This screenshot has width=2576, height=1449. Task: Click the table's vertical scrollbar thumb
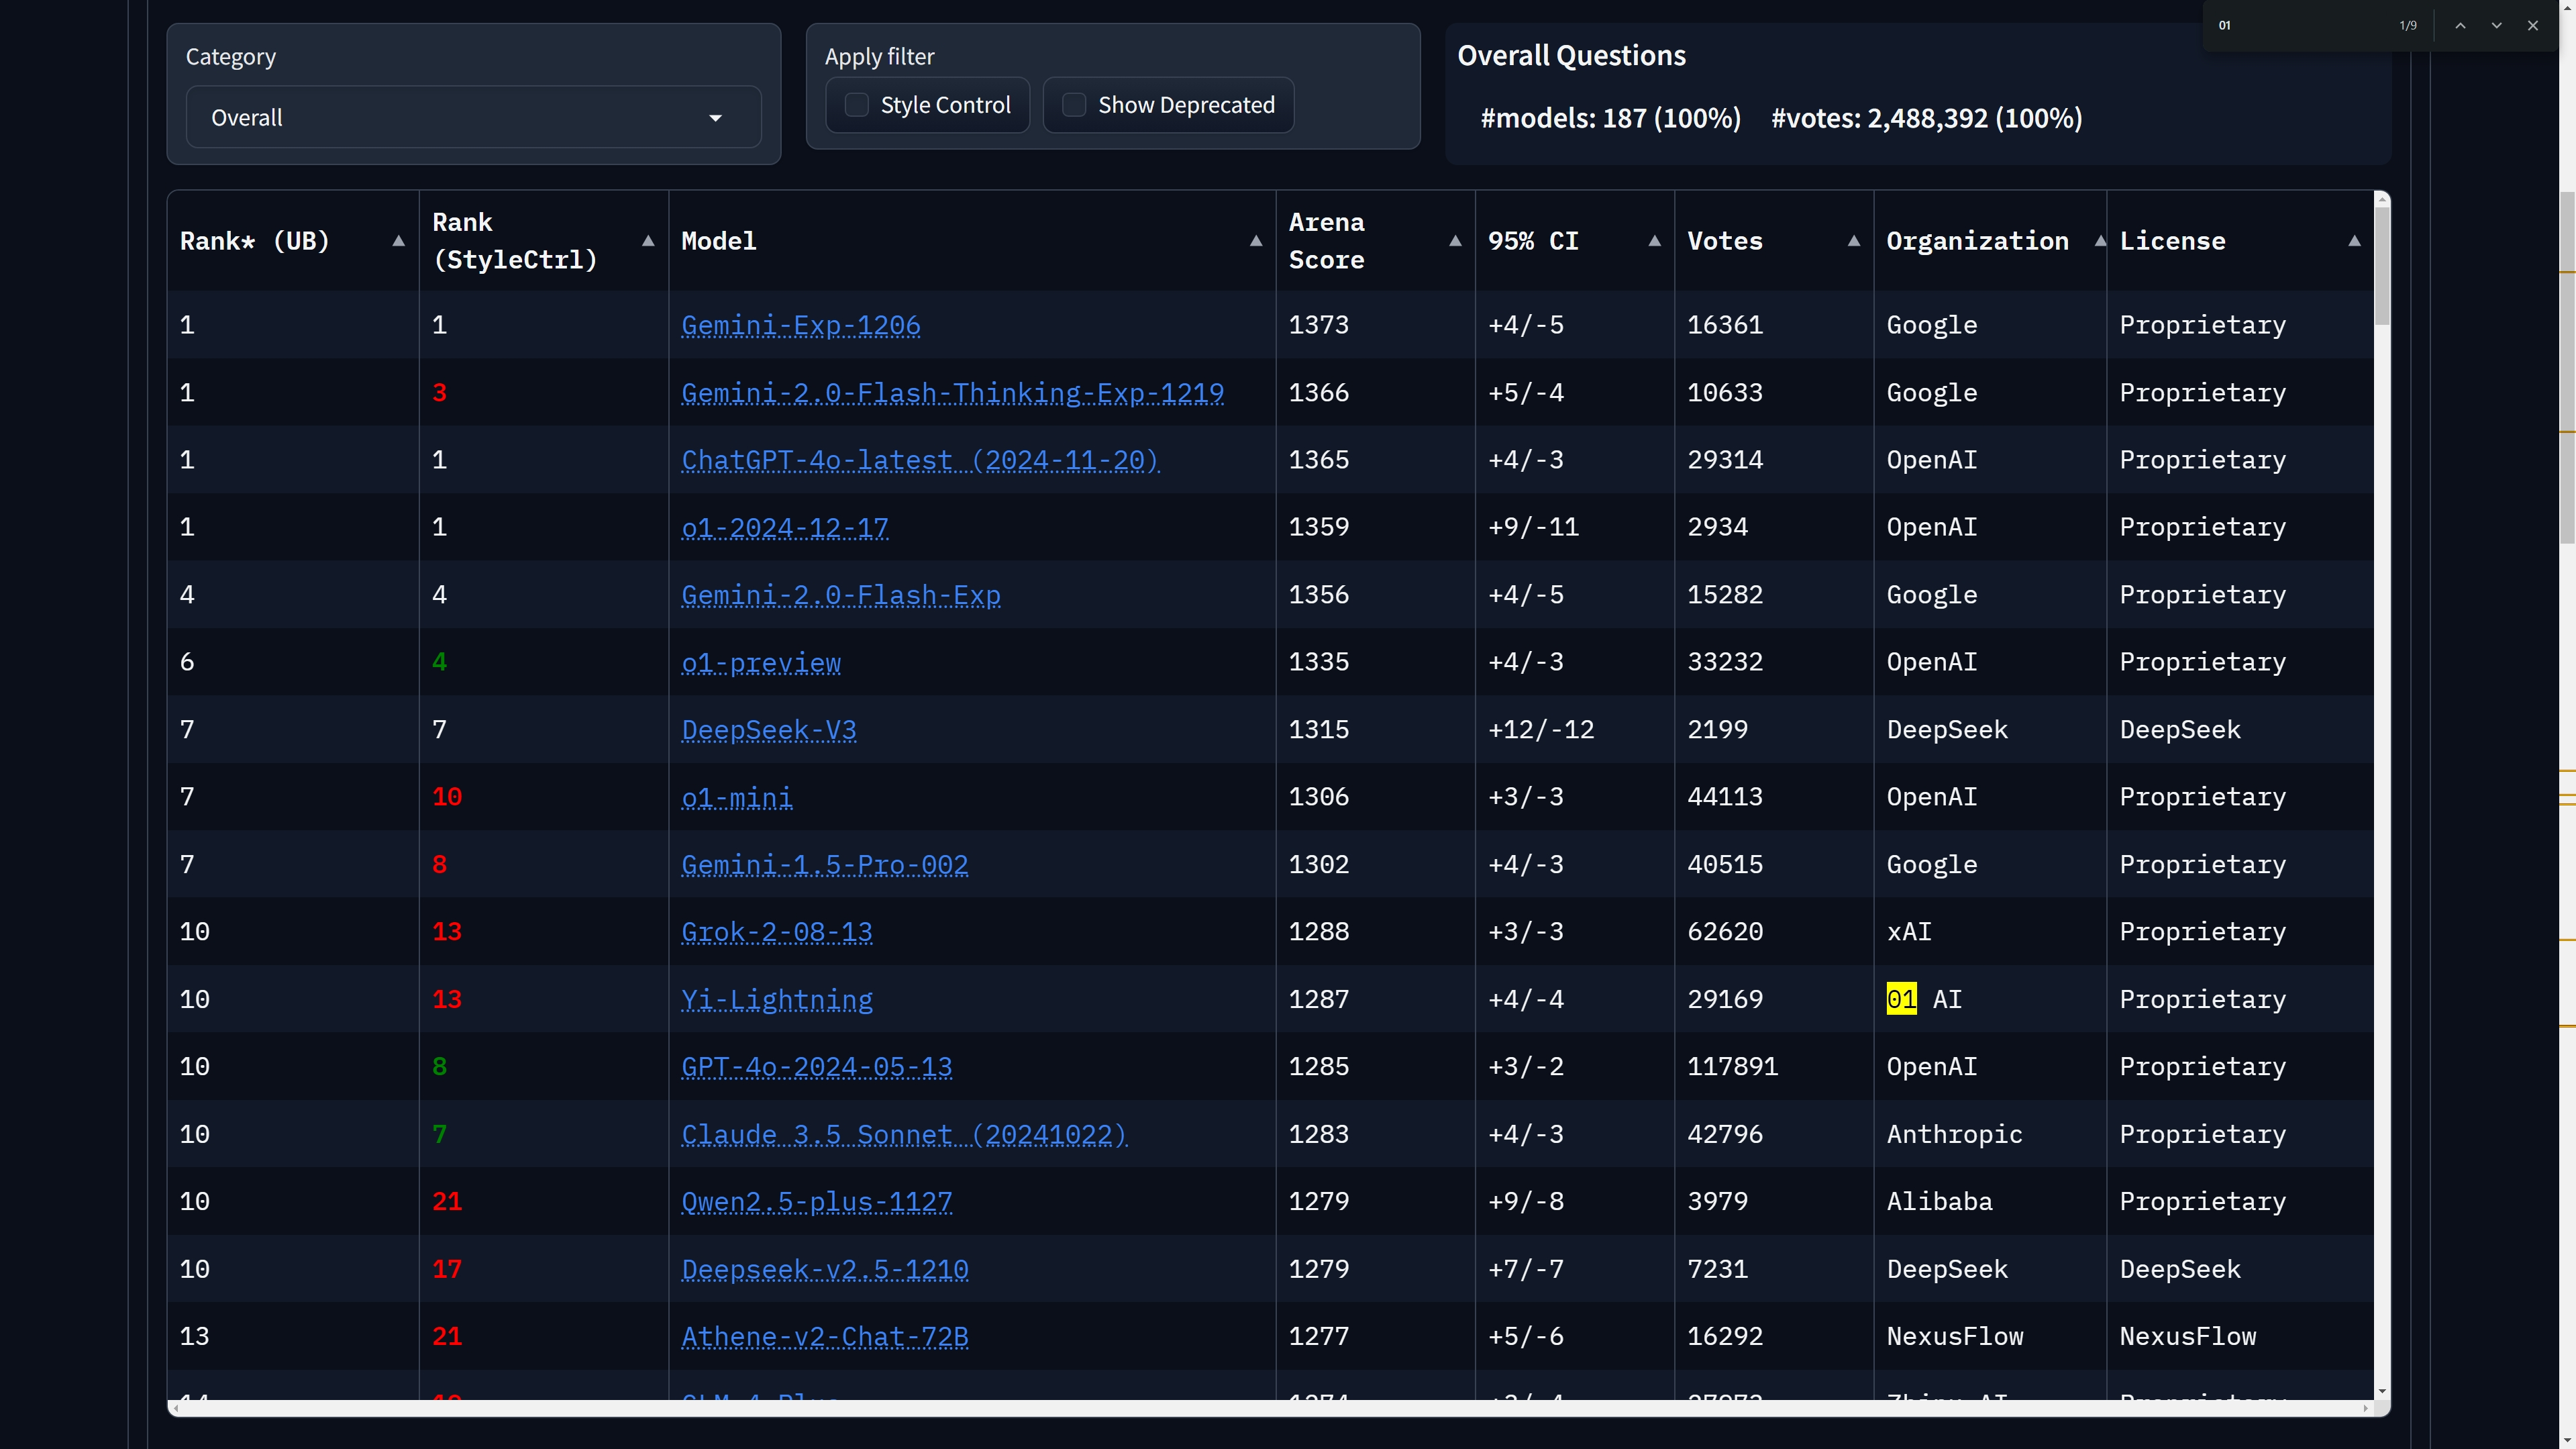(x=2382, y=265)
